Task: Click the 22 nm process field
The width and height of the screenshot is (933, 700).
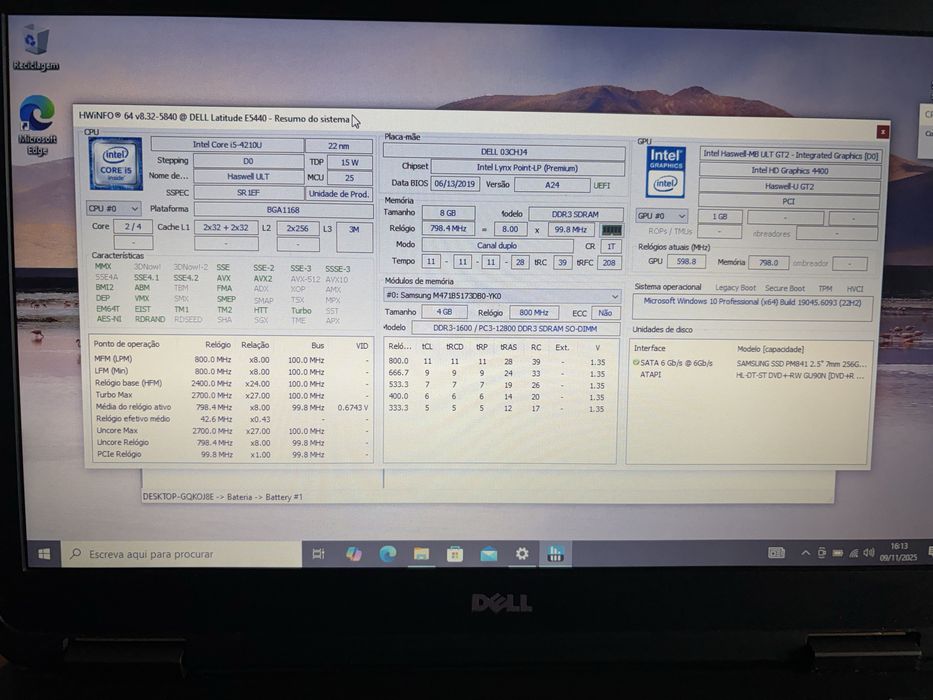Action: tap(339, 146)
